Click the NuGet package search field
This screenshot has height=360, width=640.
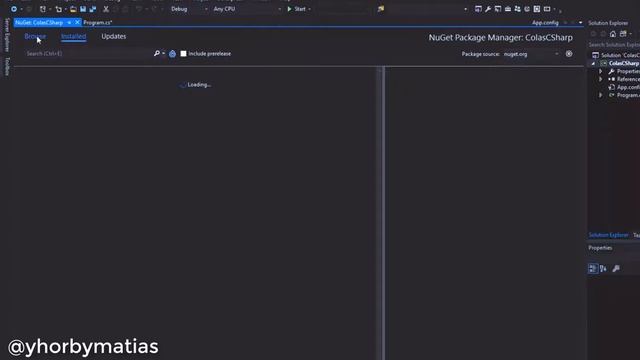coord(88,53)
